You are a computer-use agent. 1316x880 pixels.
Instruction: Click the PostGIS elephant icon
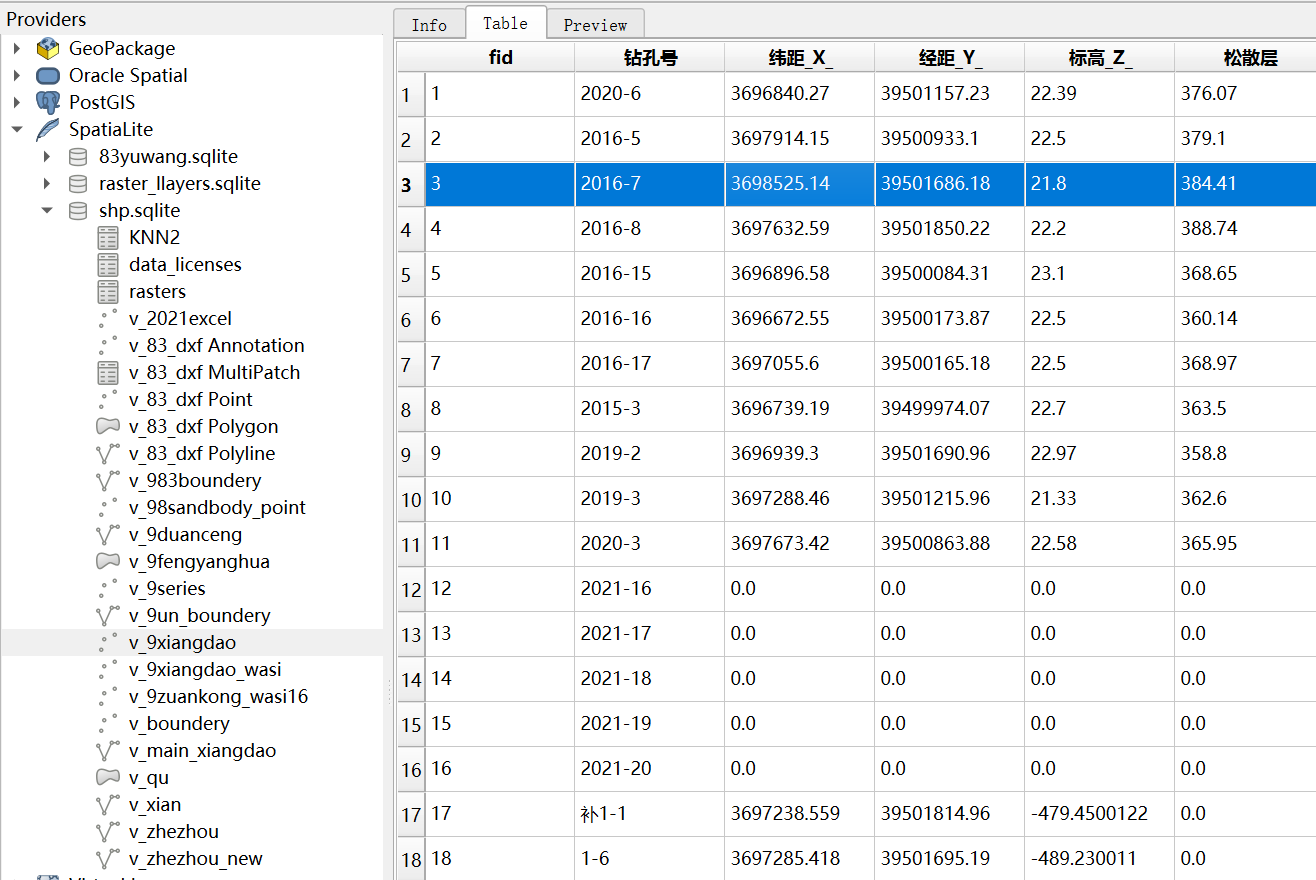pos(48,103)
